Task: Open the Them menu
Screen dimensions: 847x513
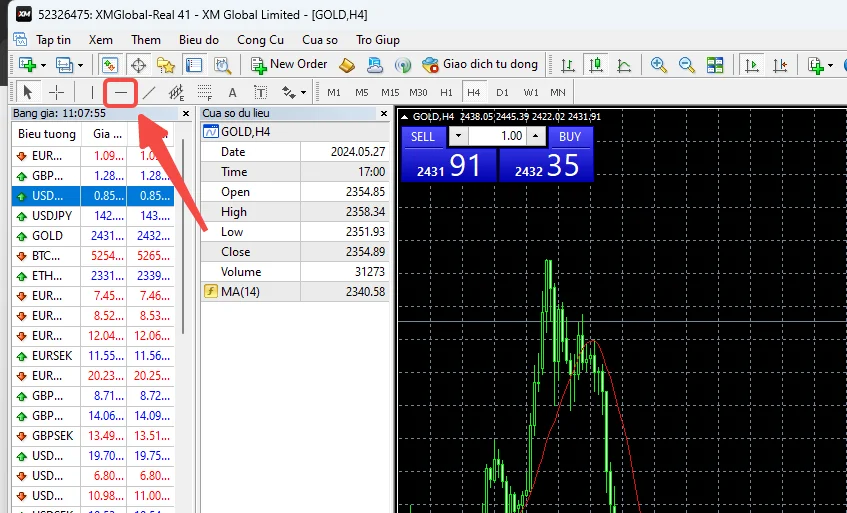Action: (146, 40)
